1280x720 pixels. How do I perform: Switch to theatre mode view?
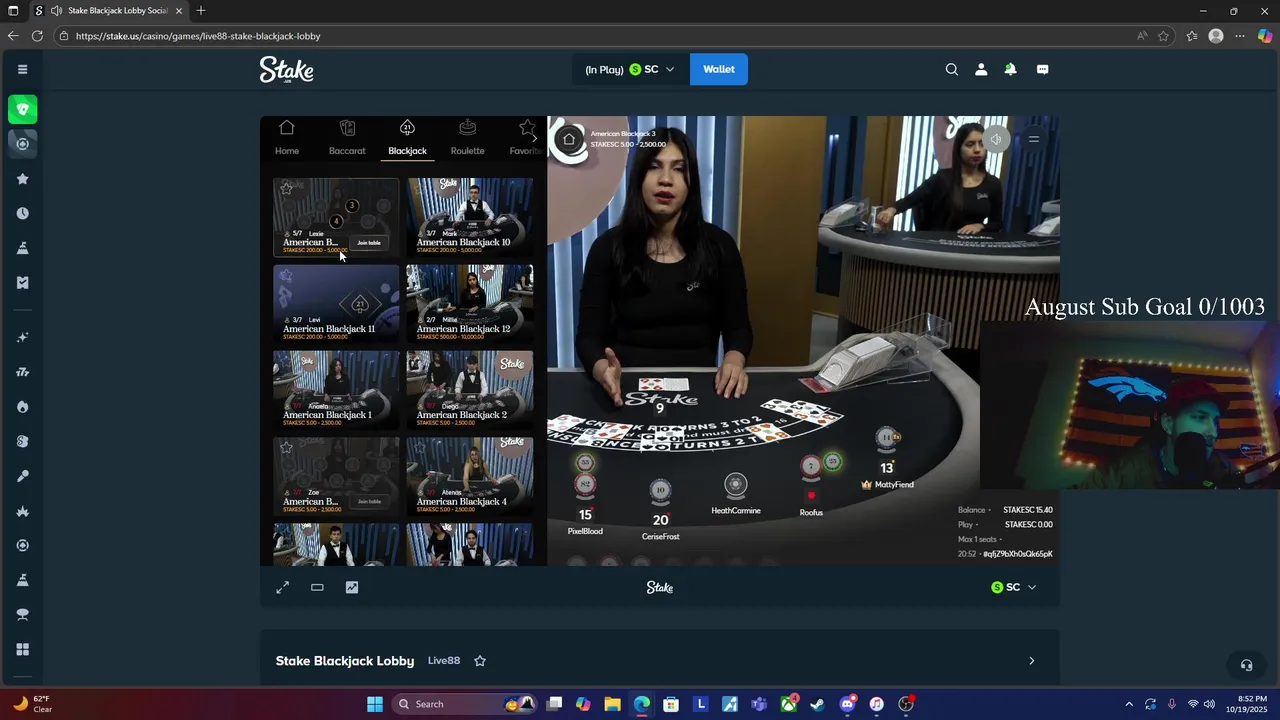317,587
